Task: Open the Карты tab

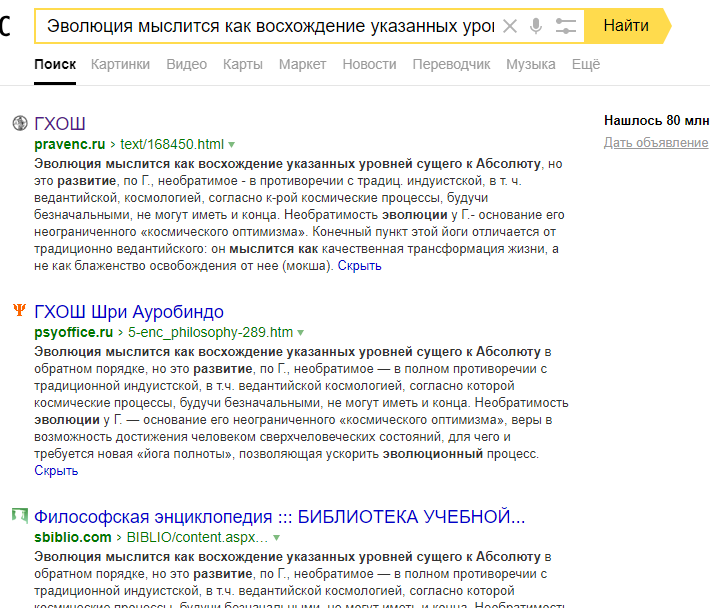Action: coord(243,64)
